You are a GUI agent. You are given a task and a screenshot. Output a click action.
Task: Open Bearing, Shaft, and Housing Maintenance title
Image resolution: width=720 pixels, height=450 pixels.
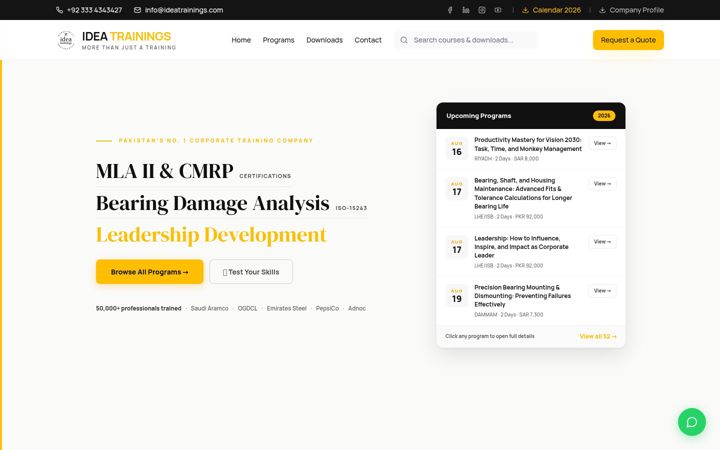coord(523,193)
